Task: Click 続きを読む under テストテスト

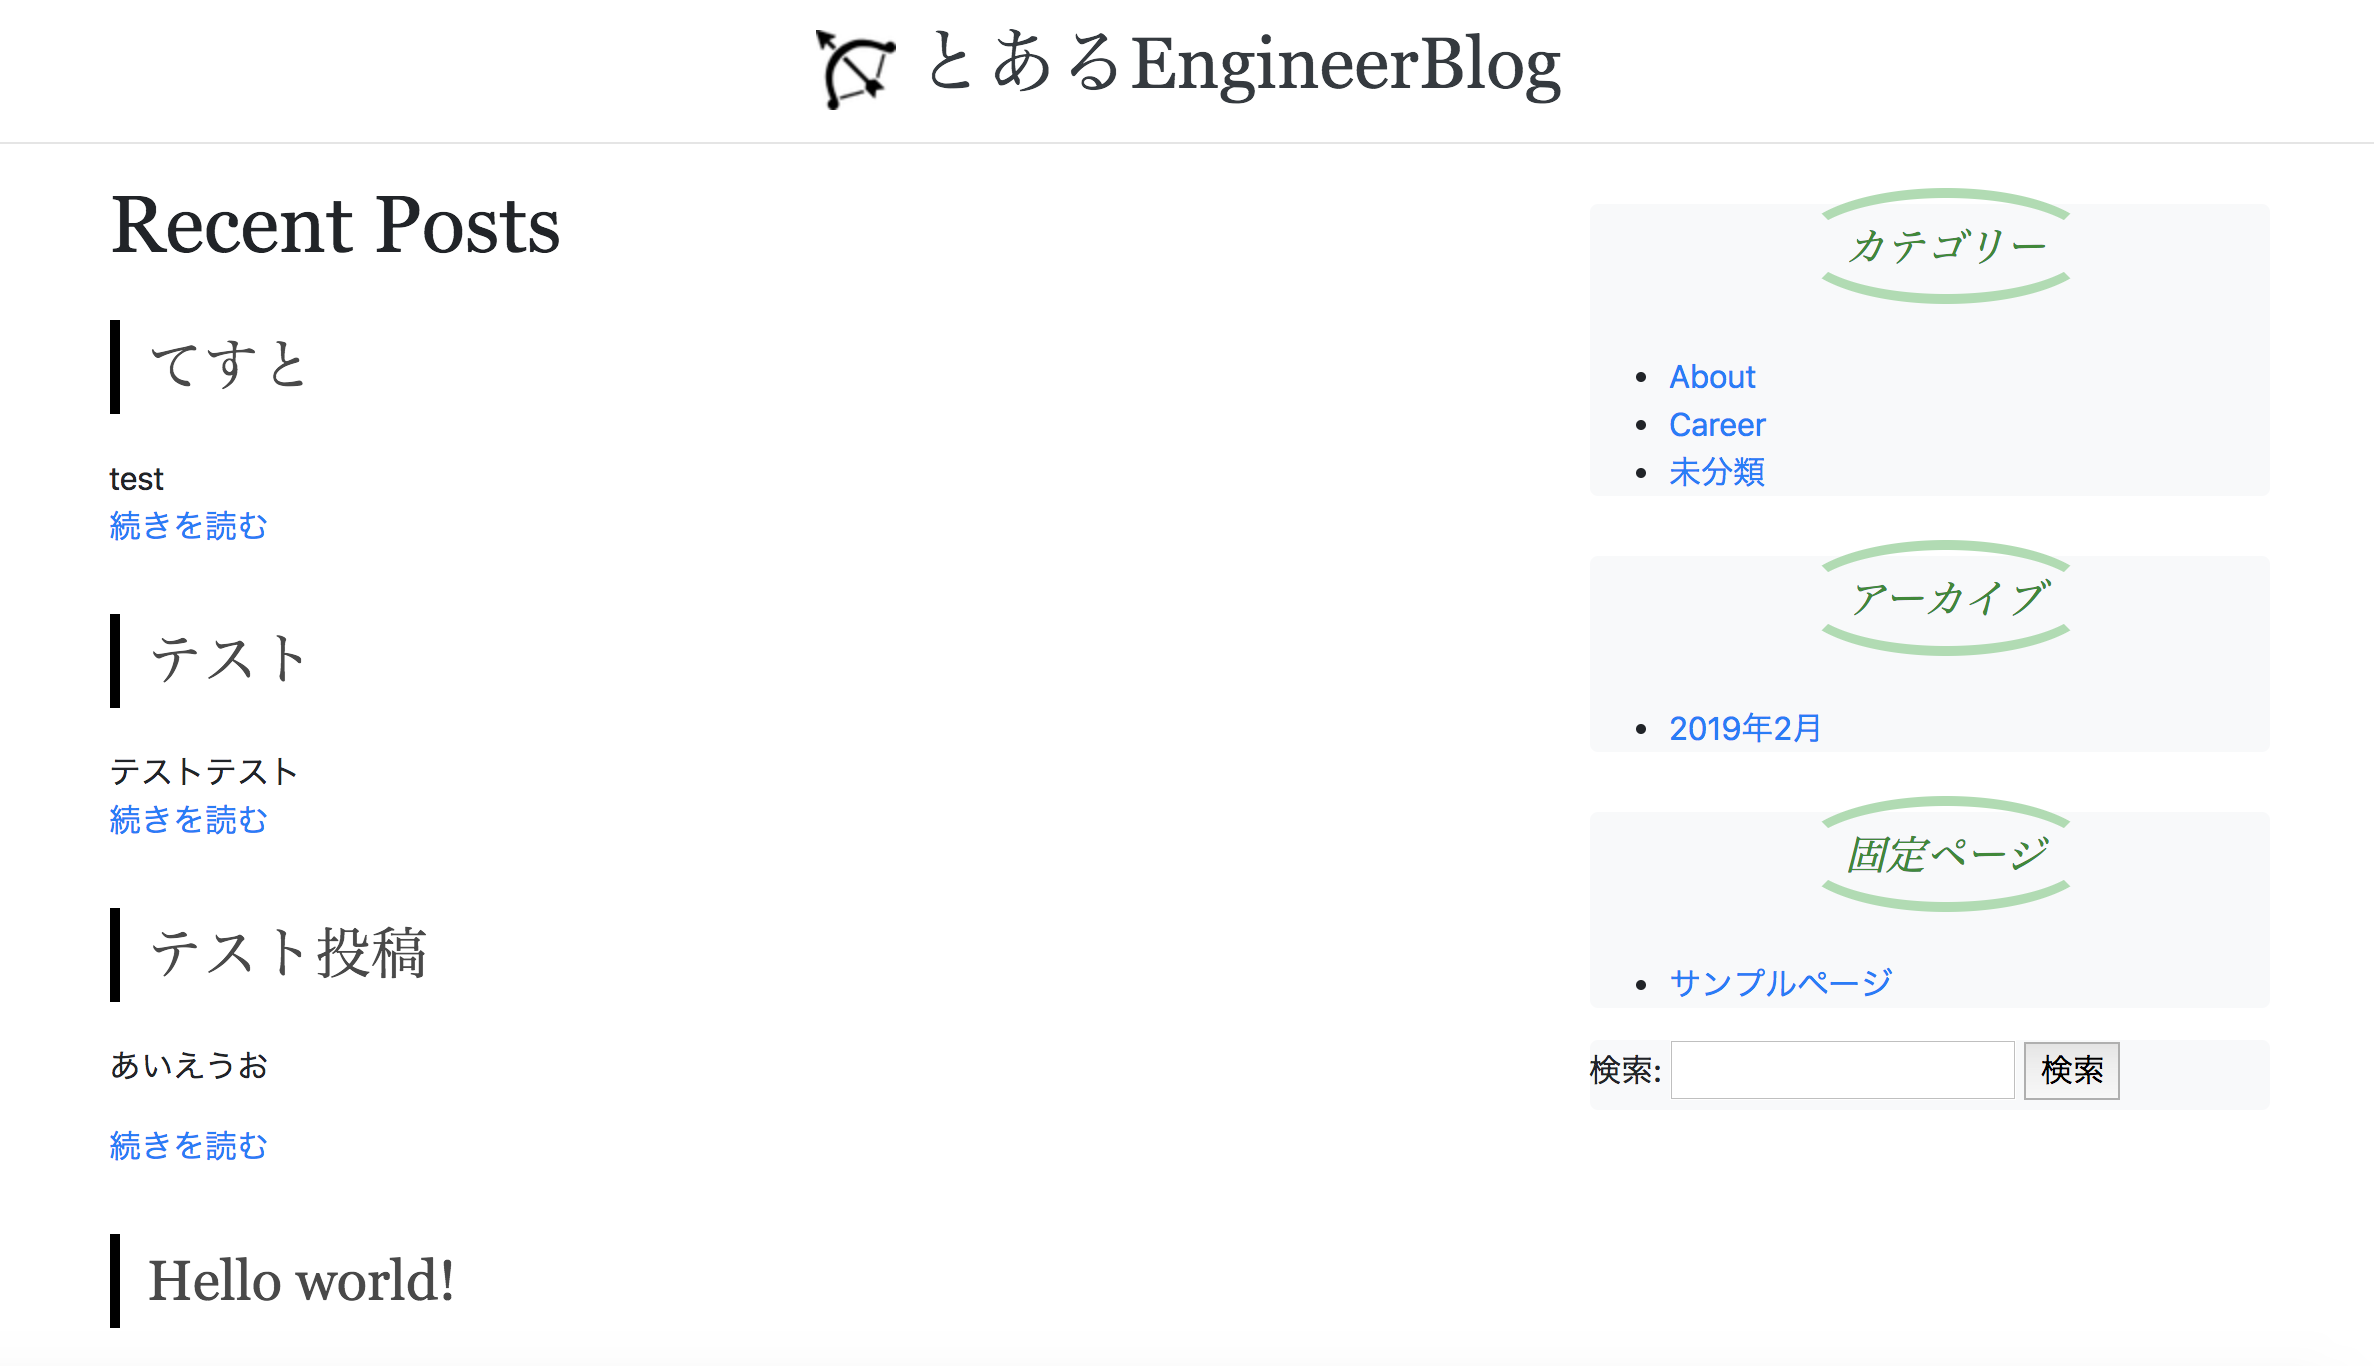Action: 188,820
